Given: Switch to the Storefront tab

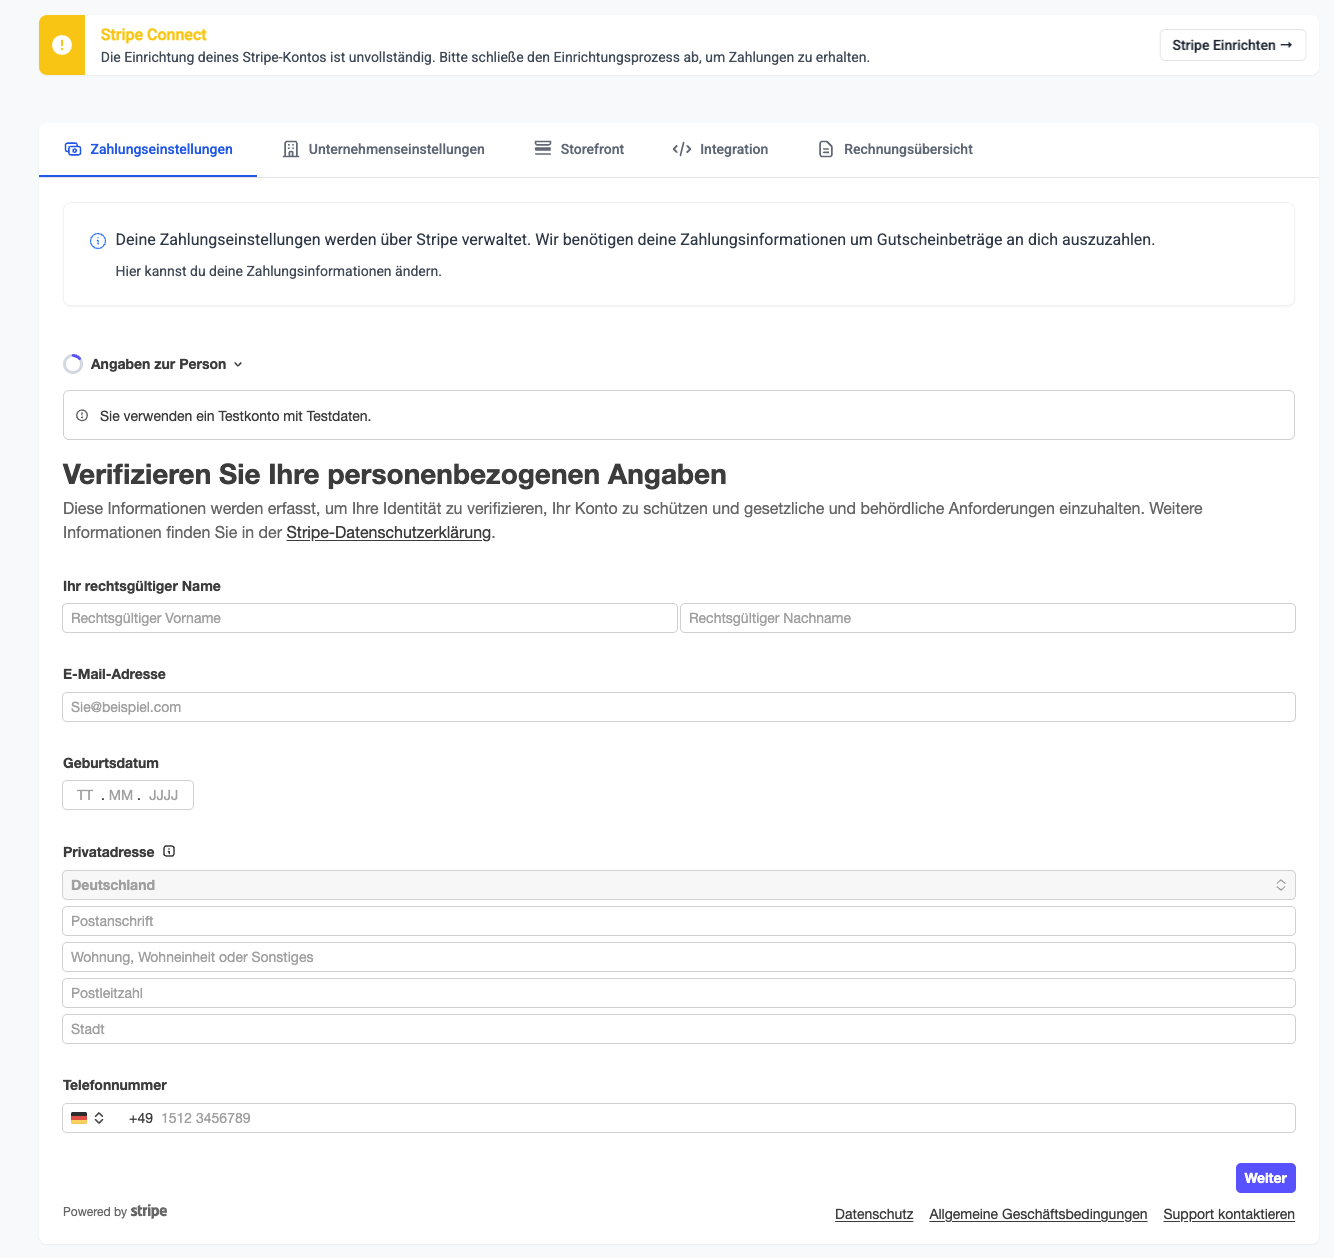Looking at the screenshot, I should click(x=579, y=149).
